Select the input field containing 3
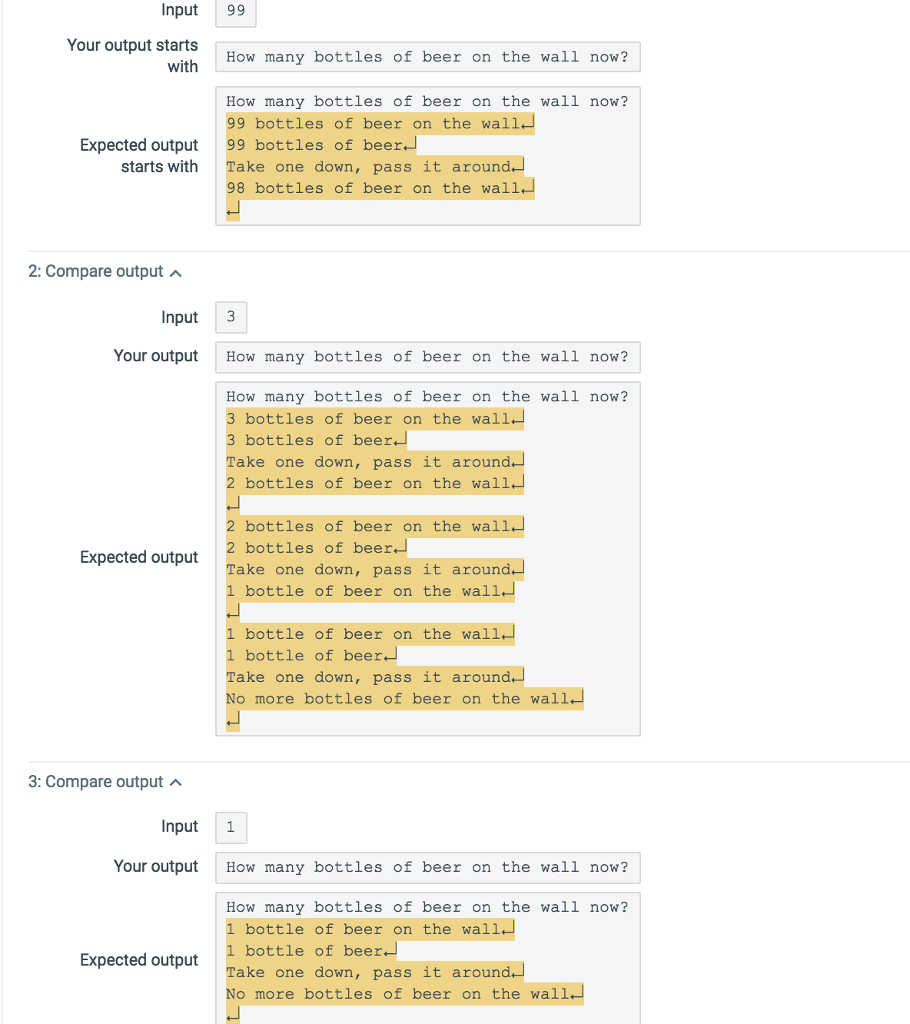Image resolution: width=910 pixels, height=1024 pixels. [230, 317]
